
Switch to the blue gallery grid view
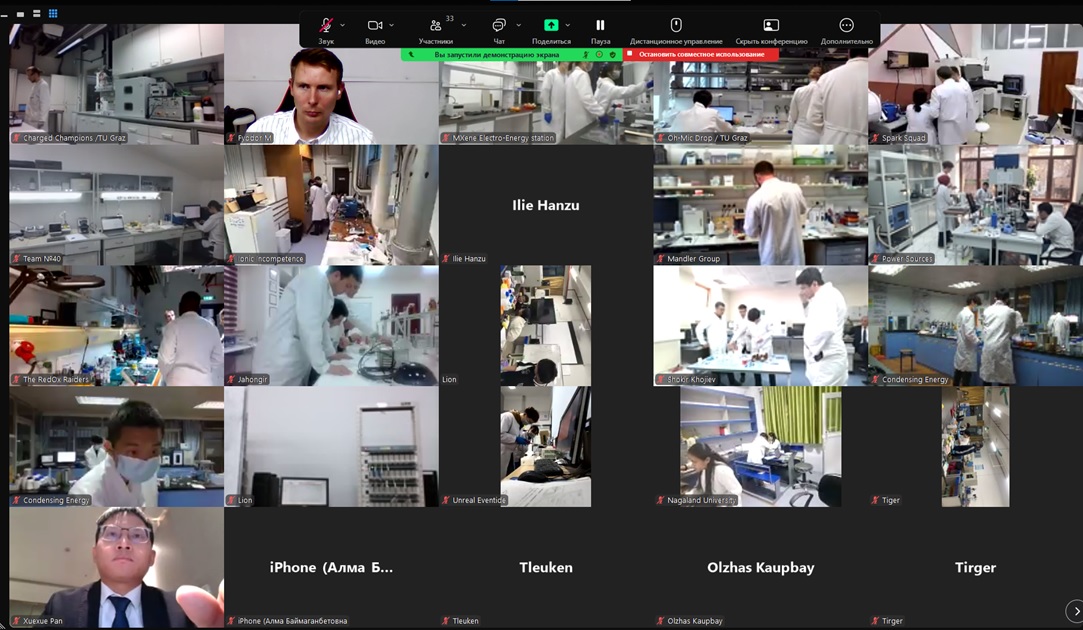[53, 13]
